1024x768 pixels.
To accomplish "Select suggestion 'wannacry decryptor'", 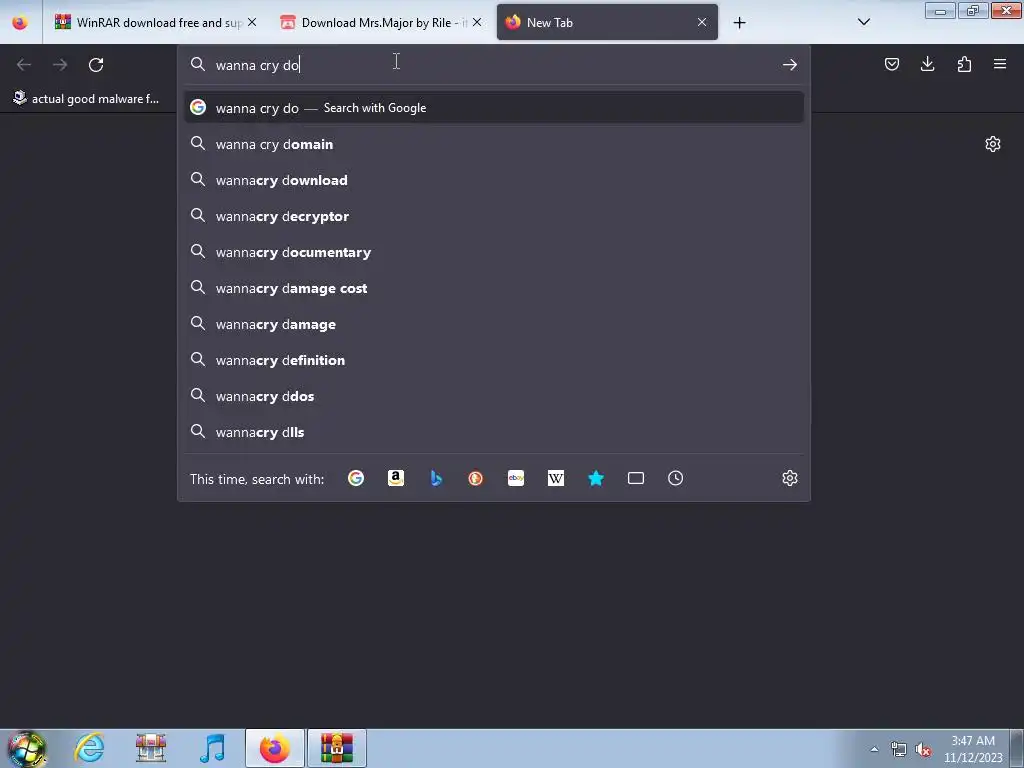I will [494, 216].
